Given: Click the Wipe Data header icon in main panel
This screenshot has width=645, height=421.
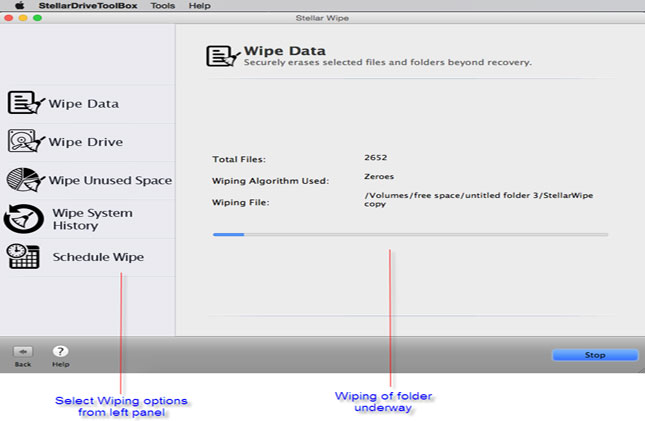Looking at the screenshot, I should [223, 56].
